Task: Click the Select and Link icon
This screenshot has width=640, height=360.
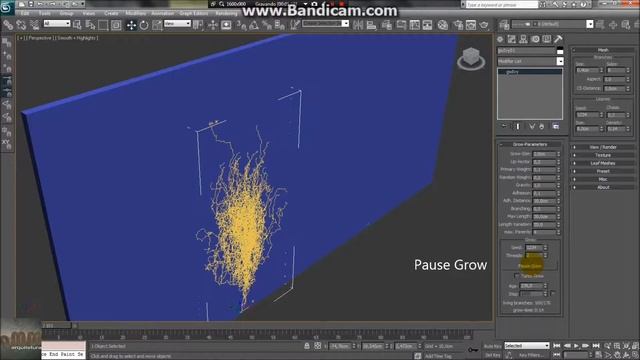Action: [x=8, y=25]
